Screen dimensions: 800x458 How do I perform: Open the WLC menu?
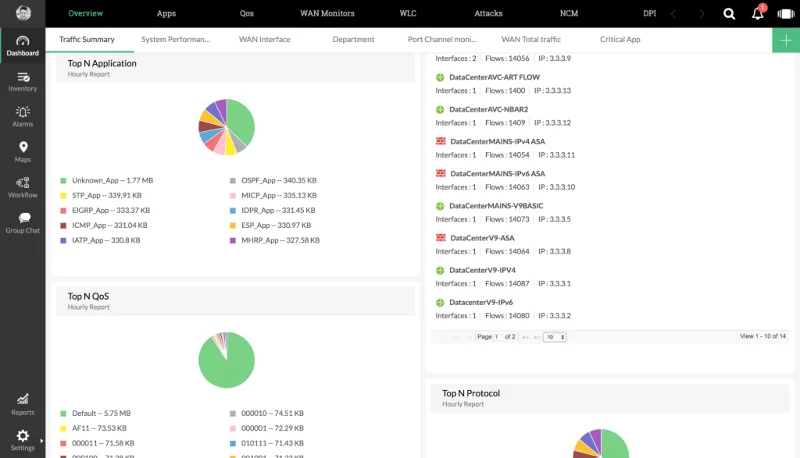click(408, 13)
